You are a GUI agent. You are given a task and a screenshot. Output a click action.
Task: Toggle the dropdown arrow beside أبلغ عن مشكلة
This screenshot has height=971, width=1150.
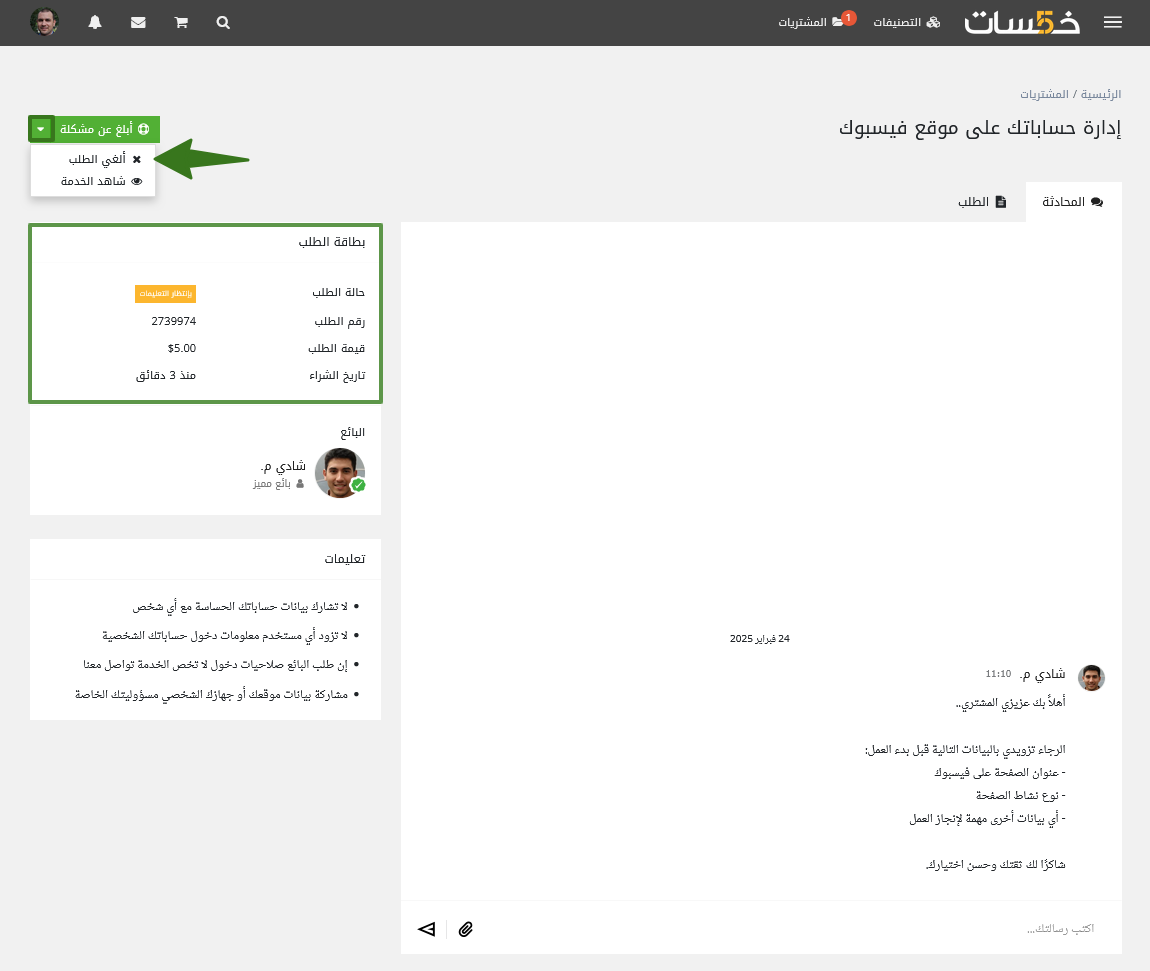pyautogui.click(x=41, y=129)
